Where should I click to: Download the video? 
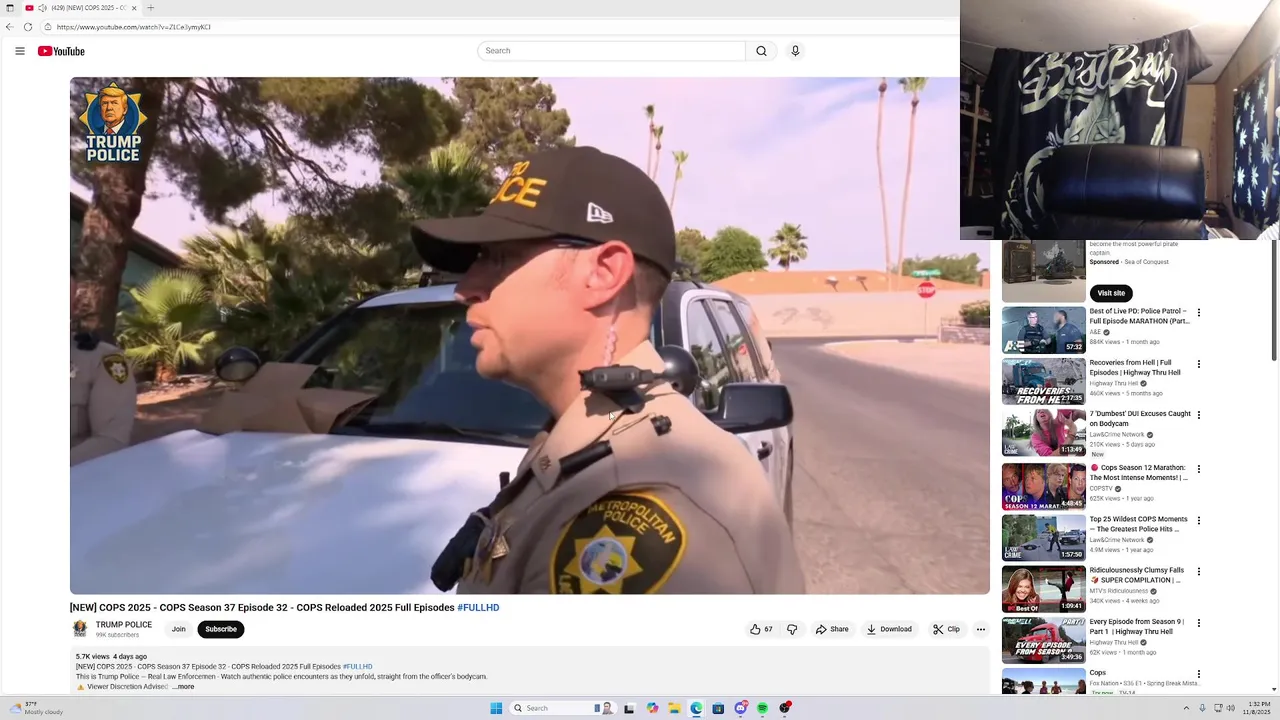[x=889, y=629]
